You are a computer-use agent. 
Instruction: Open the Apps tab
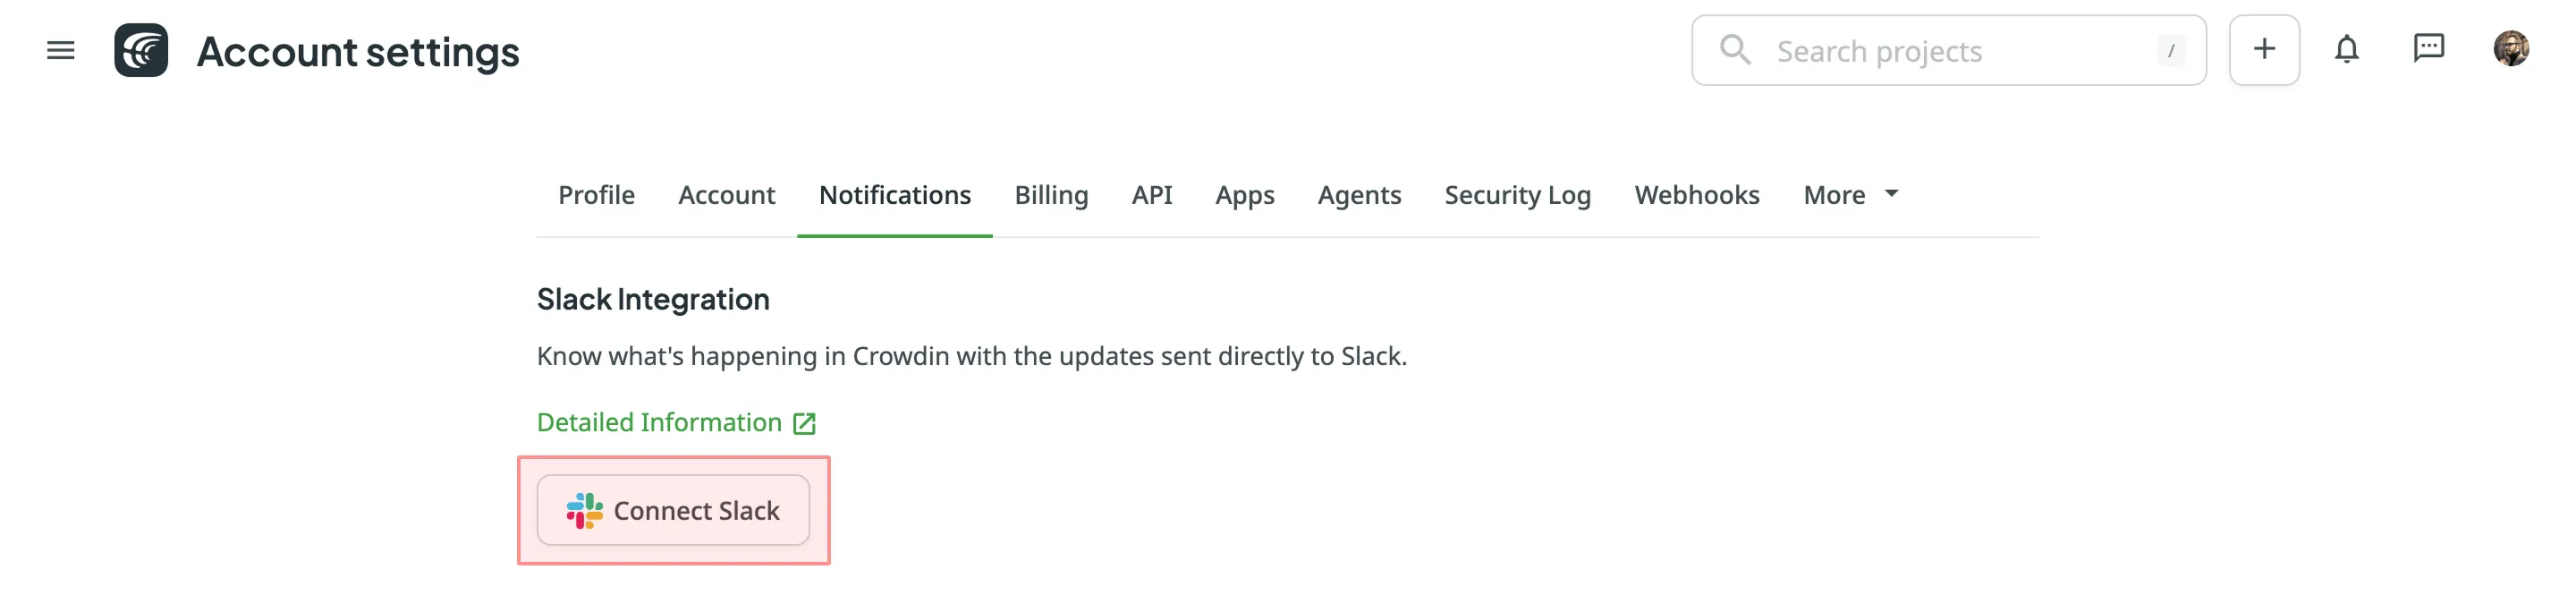pyautogui.click(x=1244, y=195)
